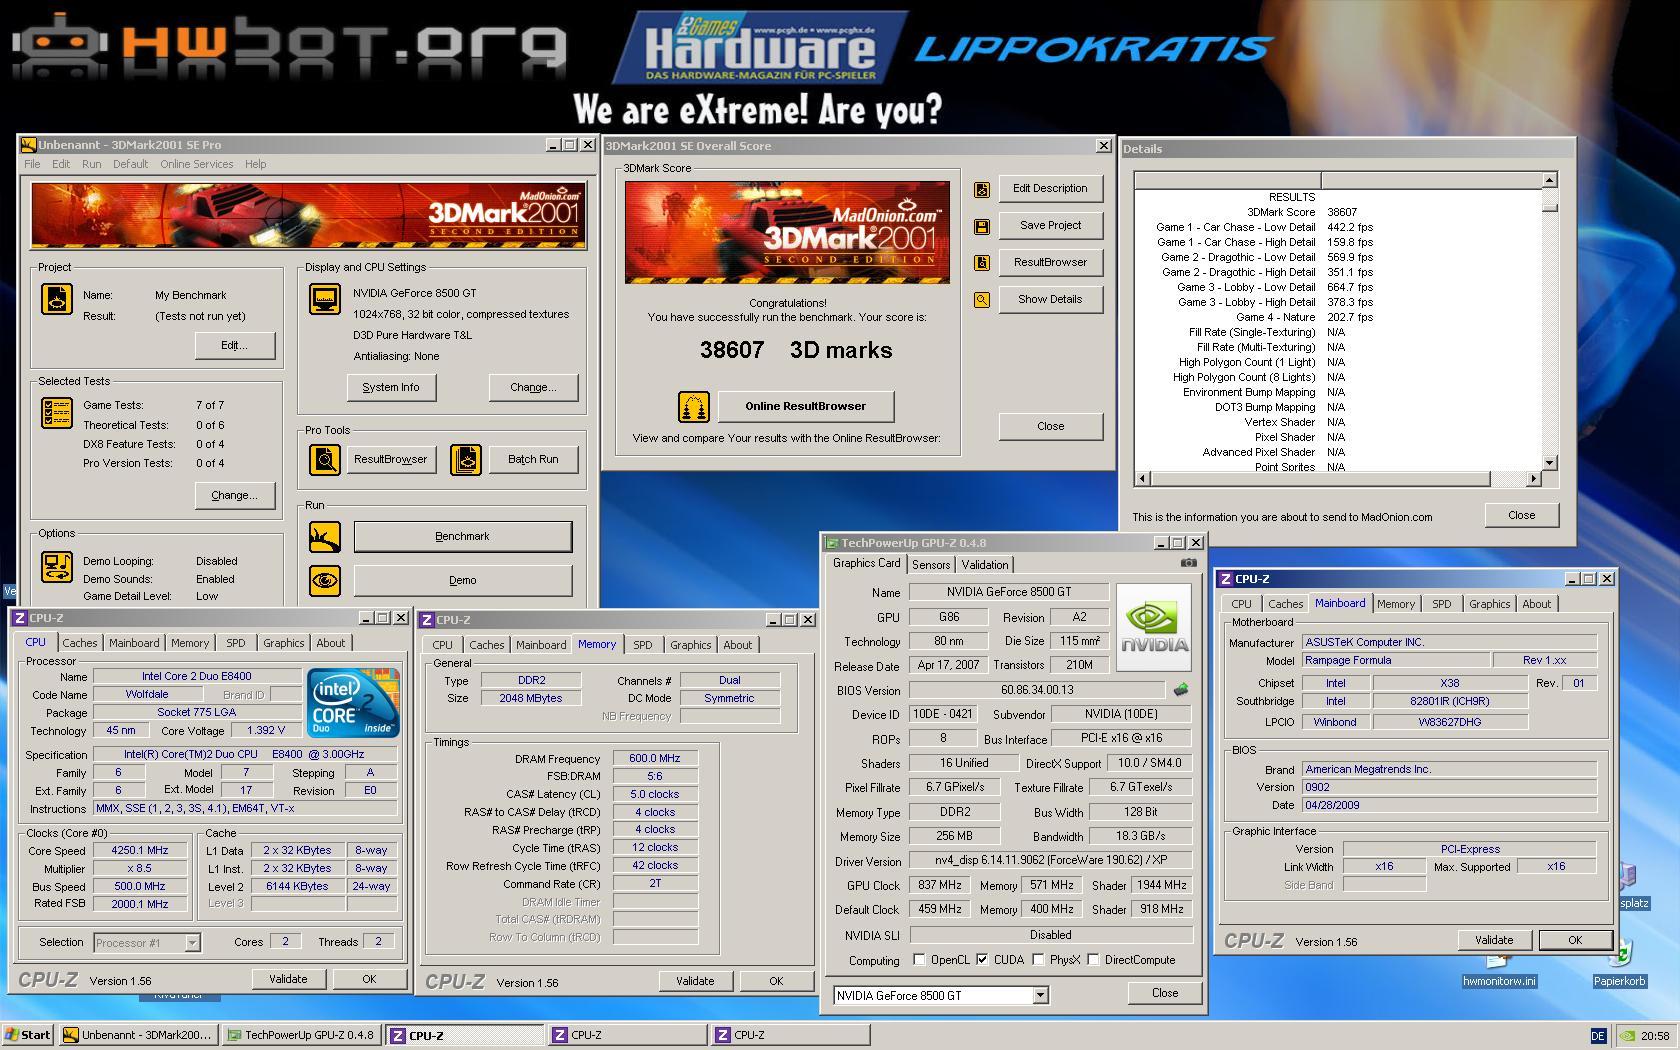Click Show Details button in Overall Score
The image size is (1680, 1050).
click(1050, 299)
